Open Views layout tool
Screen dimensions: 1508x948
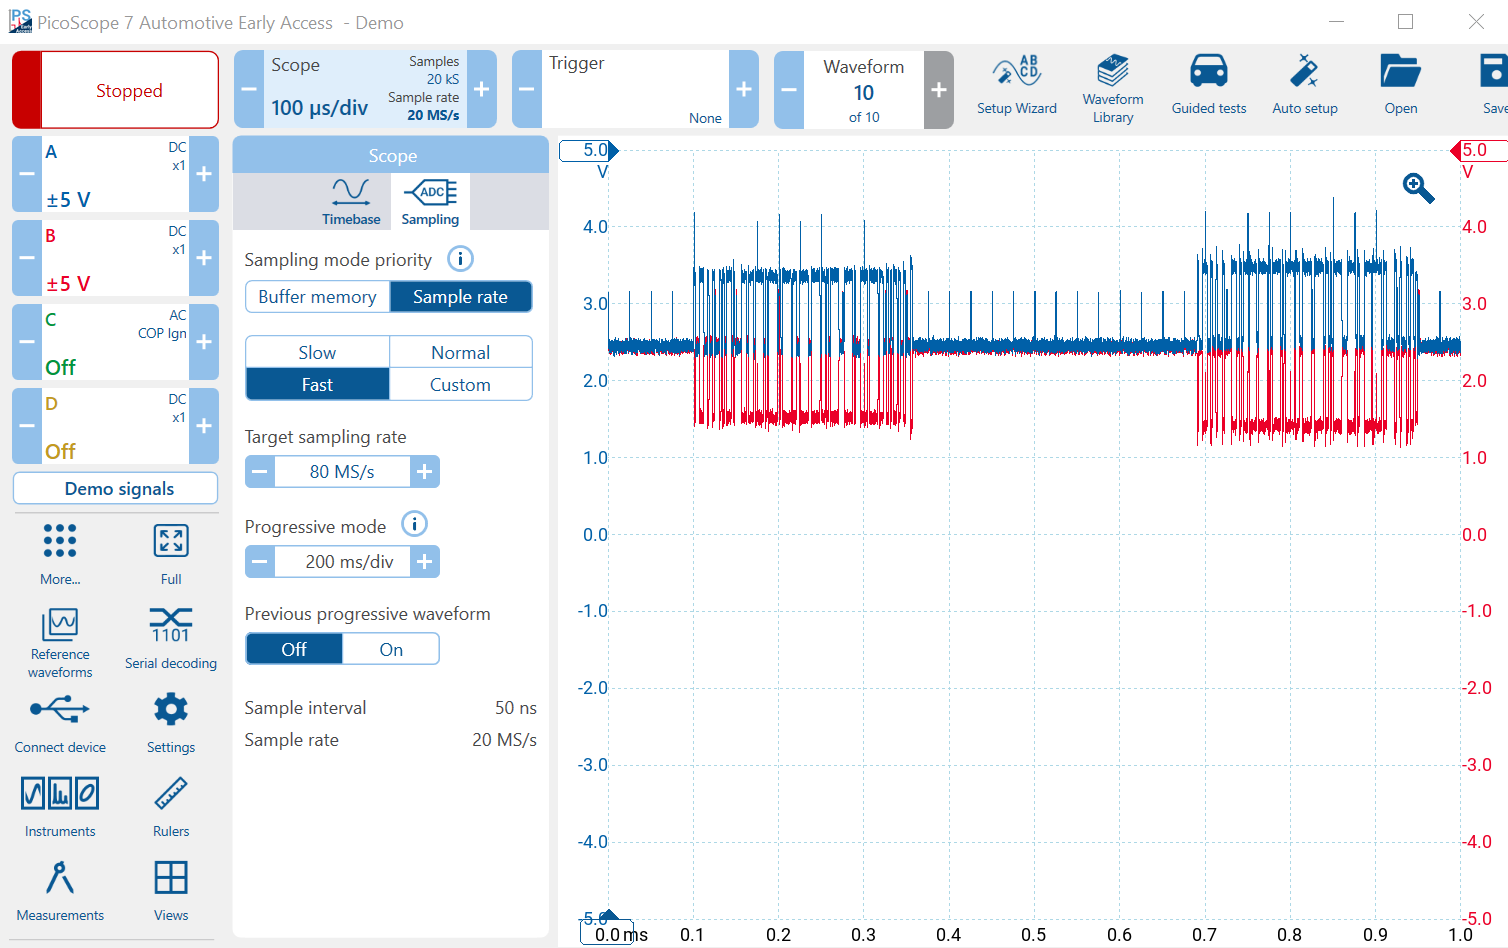tap(171, 890)
